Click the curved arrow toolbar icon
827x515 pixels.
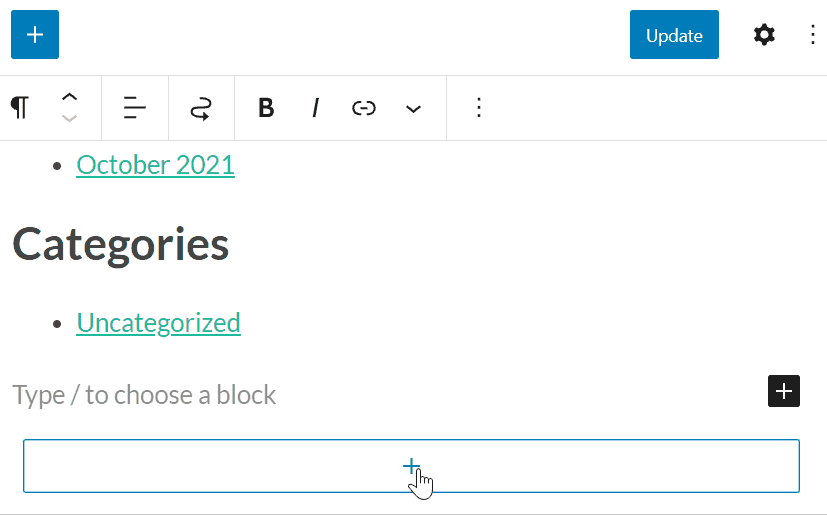pyautogui.click(x=201, y=108)
